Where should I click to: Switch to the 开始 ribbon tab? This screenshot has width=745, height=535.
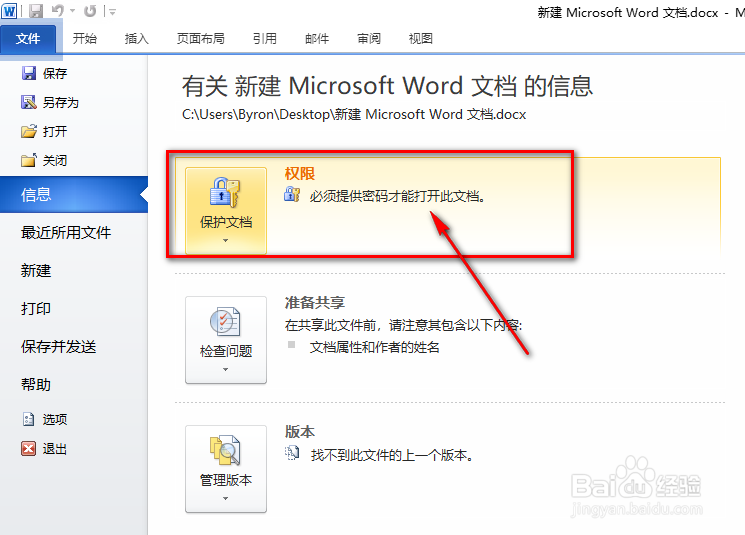85,38
